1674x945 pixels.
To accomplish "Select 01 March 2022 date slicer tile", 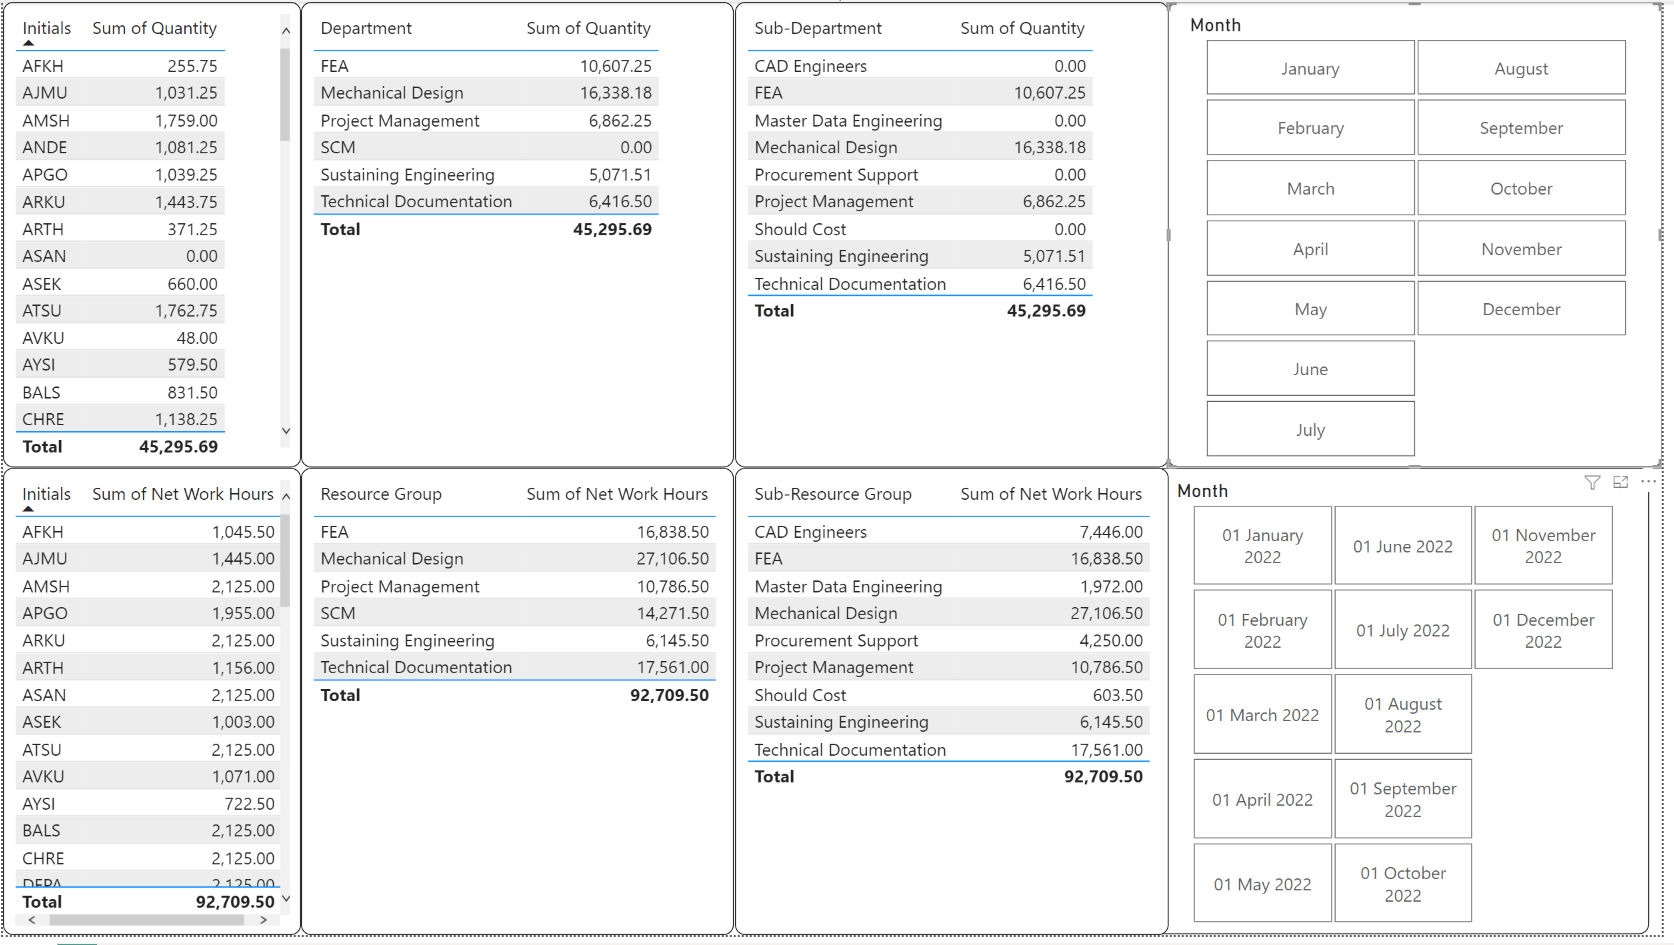I will point(1262,715).
